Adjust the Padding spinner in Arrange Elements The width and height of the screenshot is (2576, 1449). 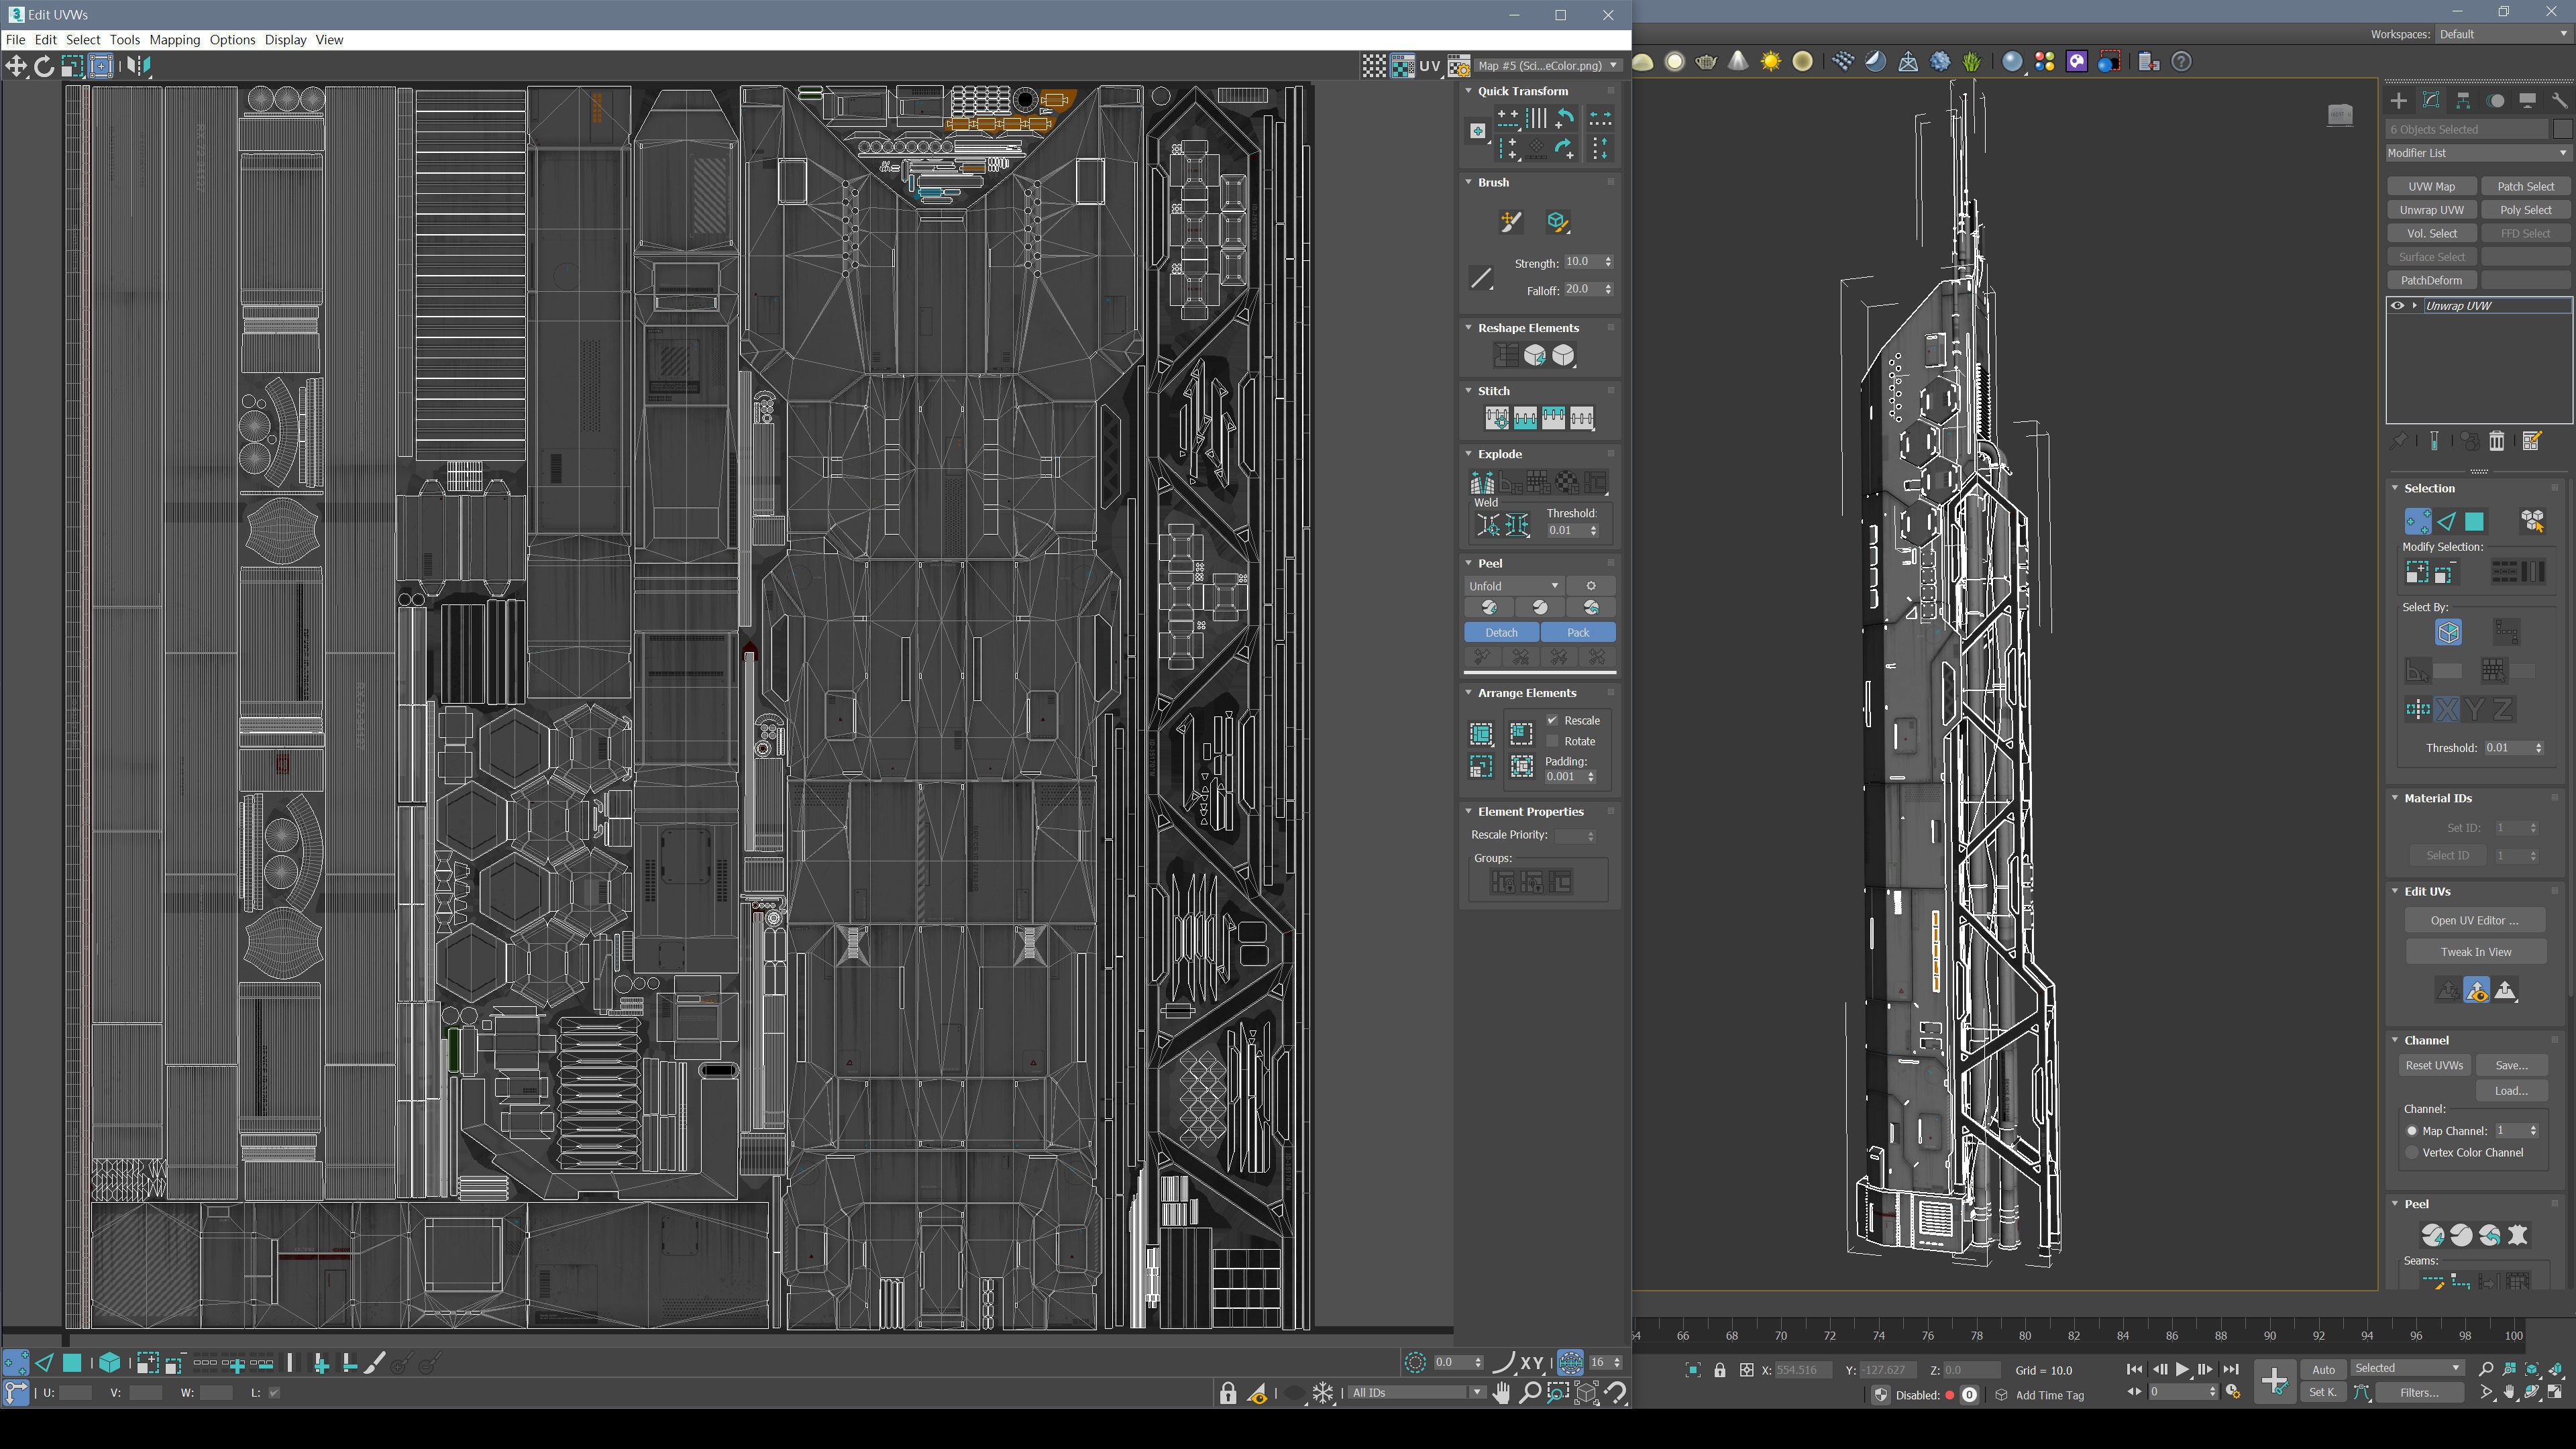pyautogui.click(x=1591, y=777)
